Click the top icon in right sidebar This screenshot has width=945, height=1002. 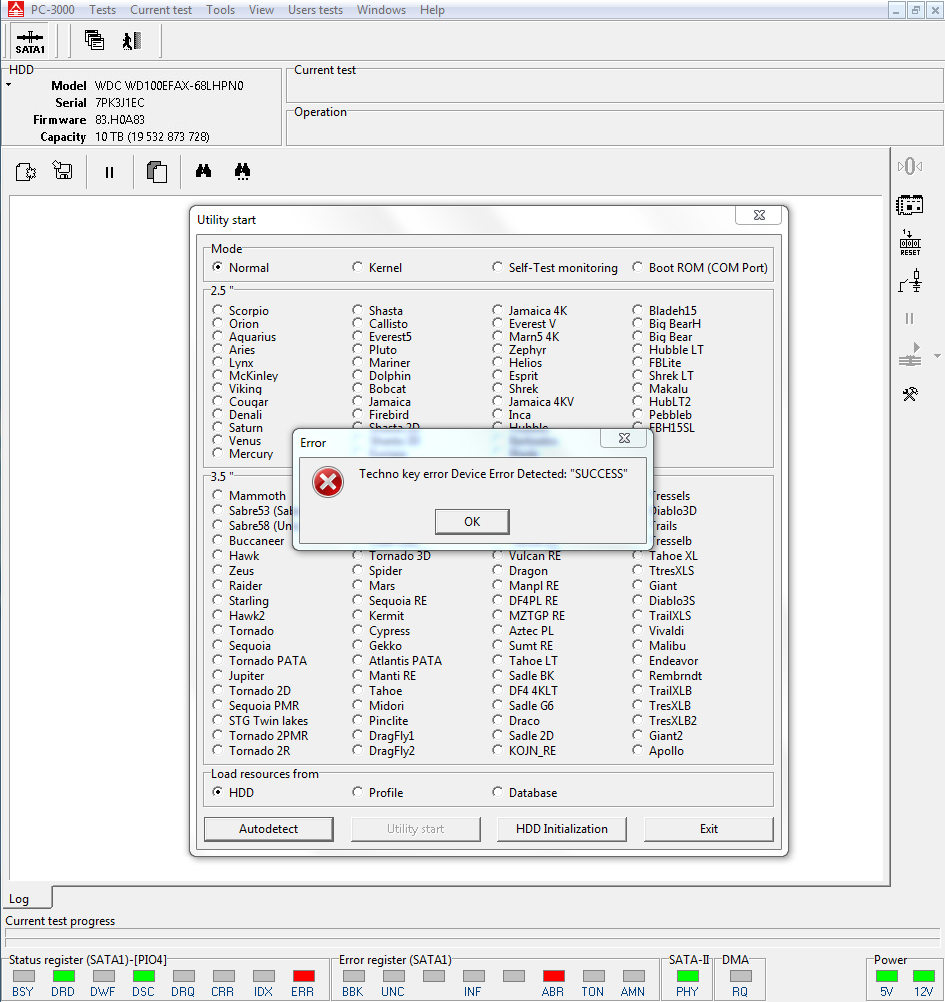click(x=909, y=167)
